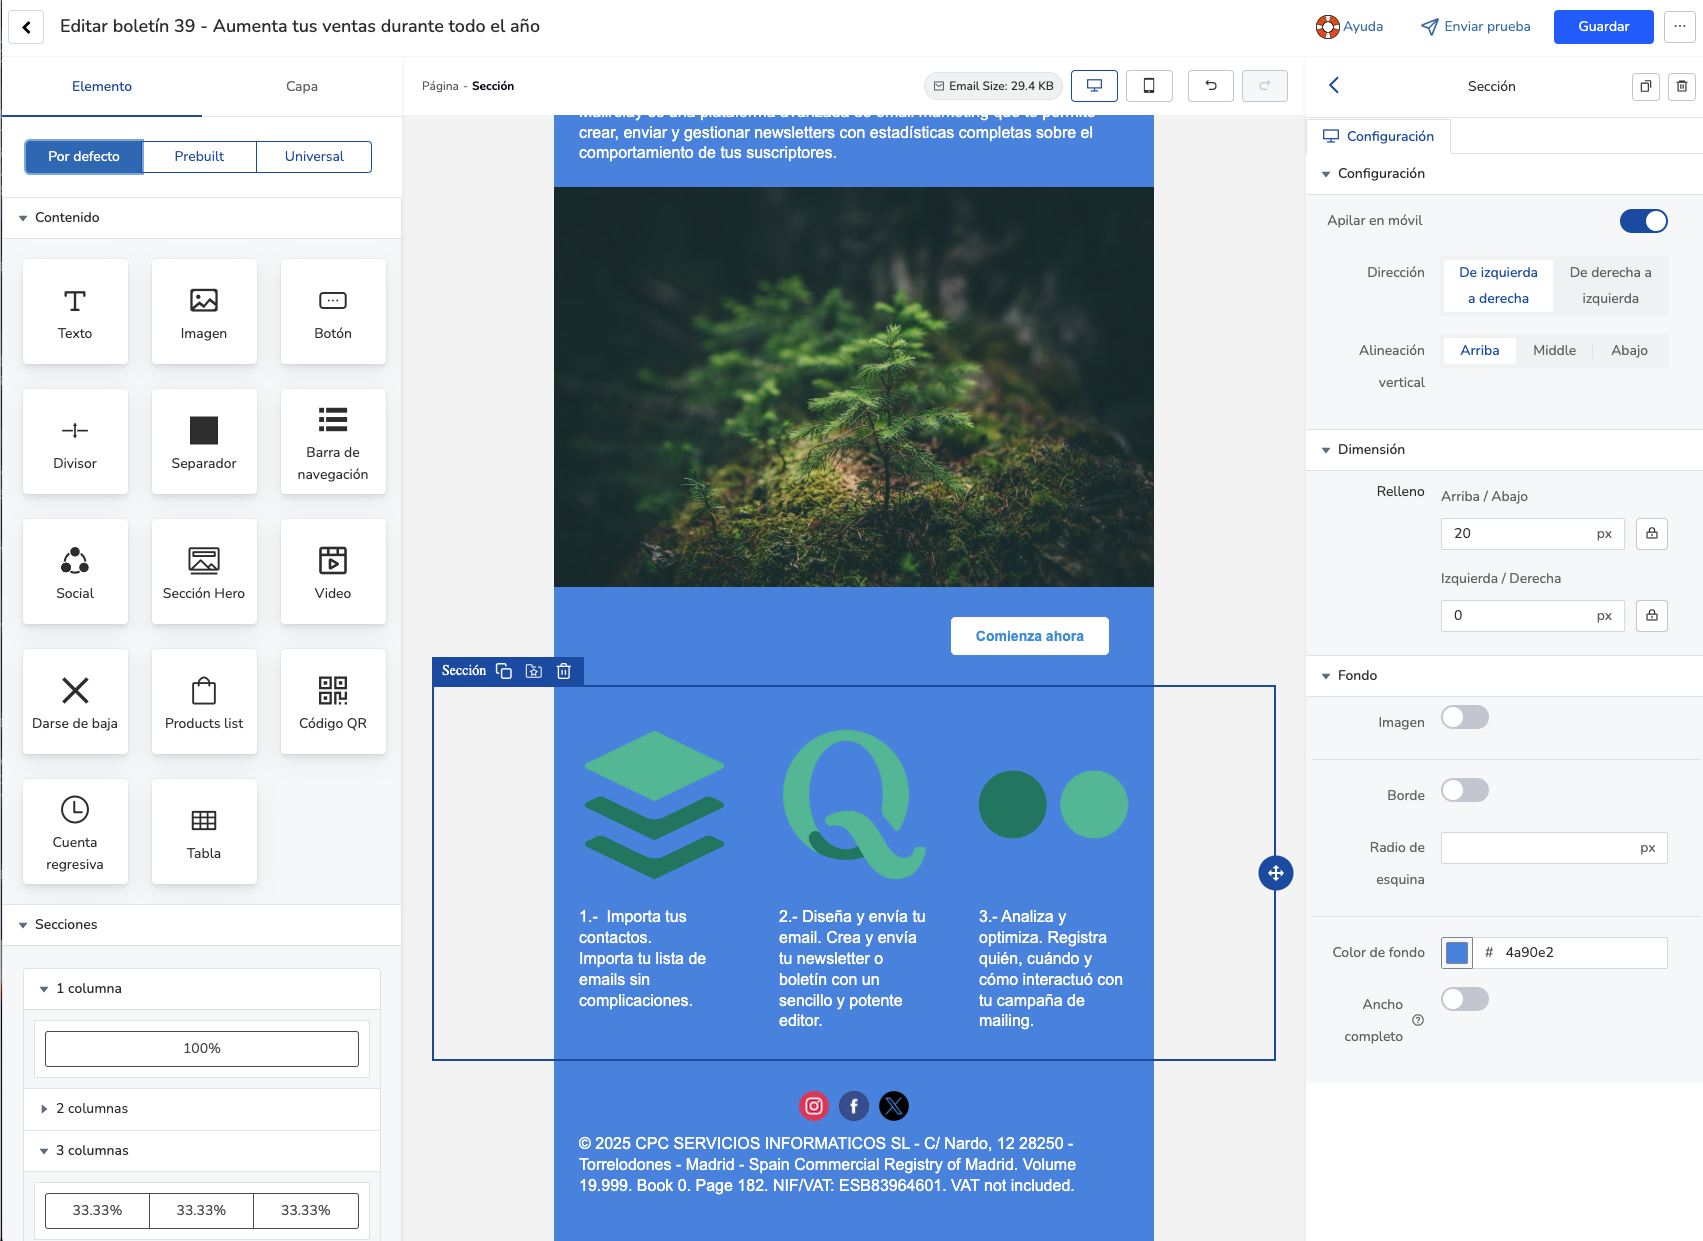Choose the 100% single column layout
Viewport: 1703px width, 1241px height.
pyautogui.click(x=202, y=1049)
